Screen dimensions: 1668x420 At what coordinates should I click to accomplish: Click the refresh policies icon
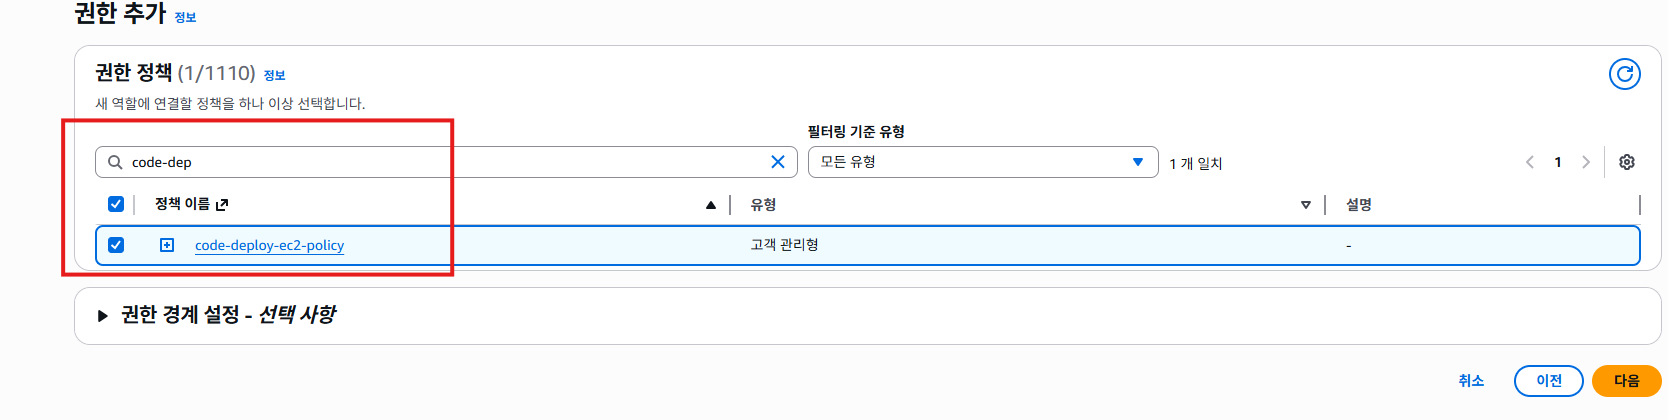coord(1624,74)
